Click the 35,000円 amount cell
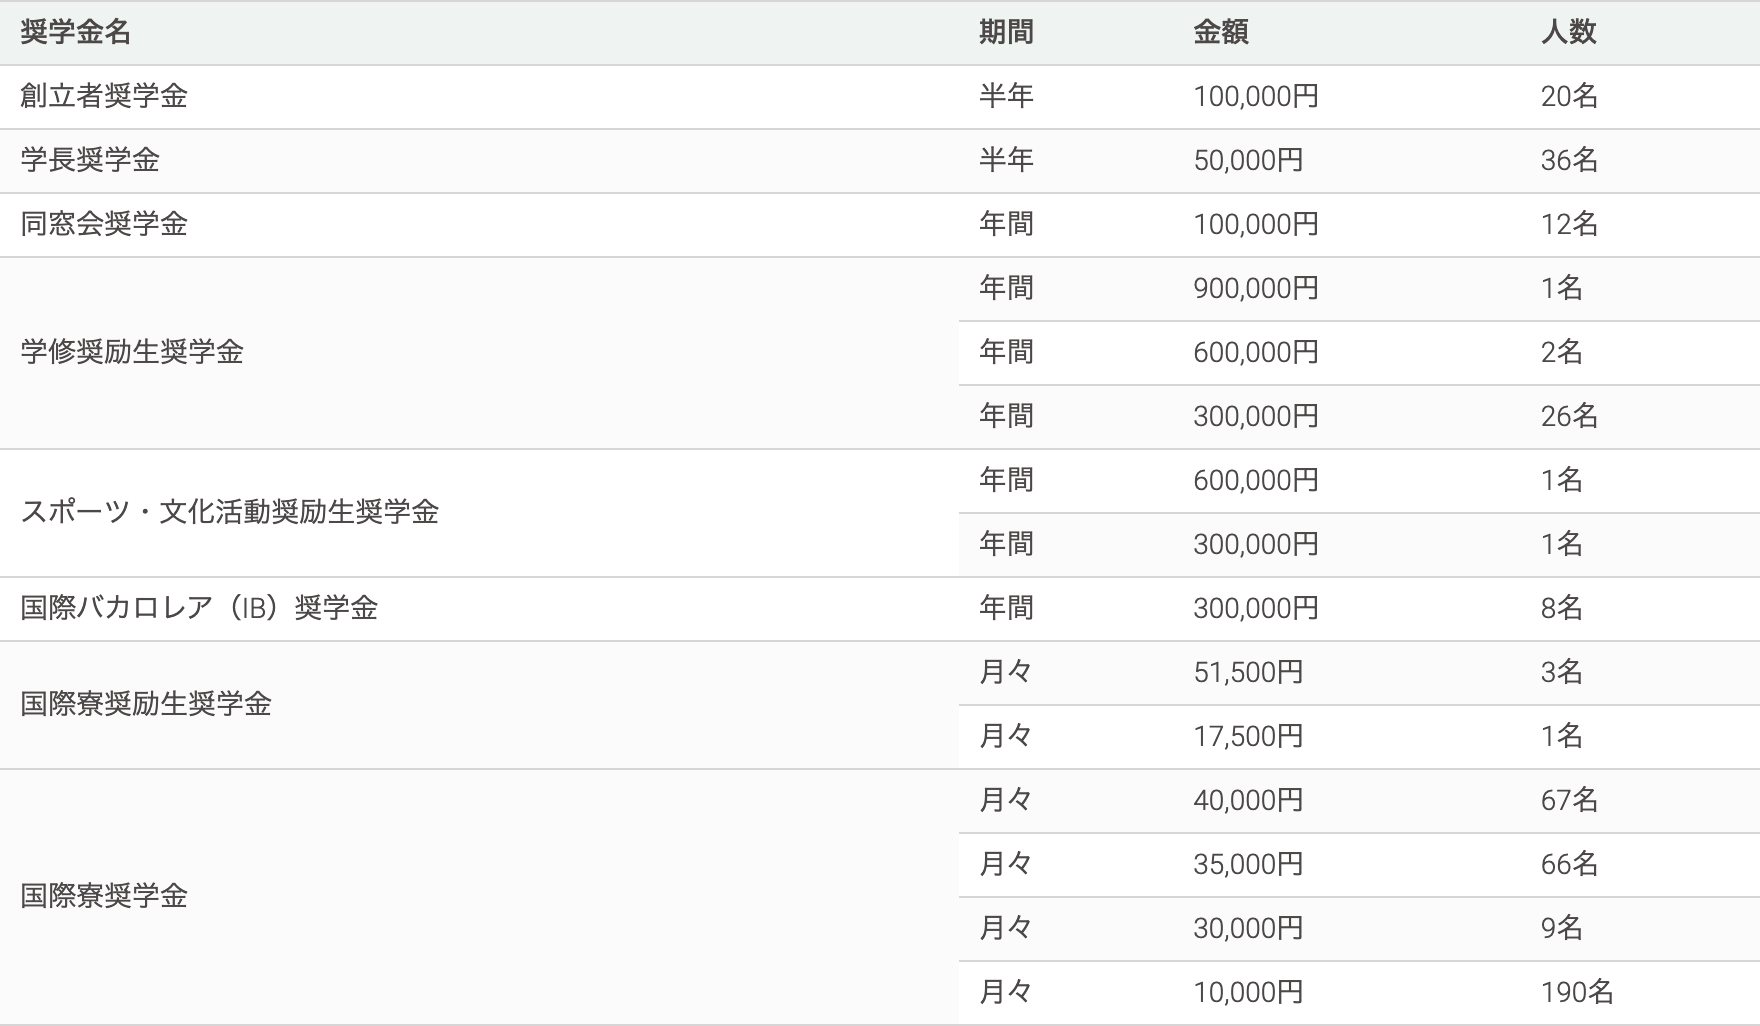The width and height of the screenshot is (1760, 1026). point(1247,864)
